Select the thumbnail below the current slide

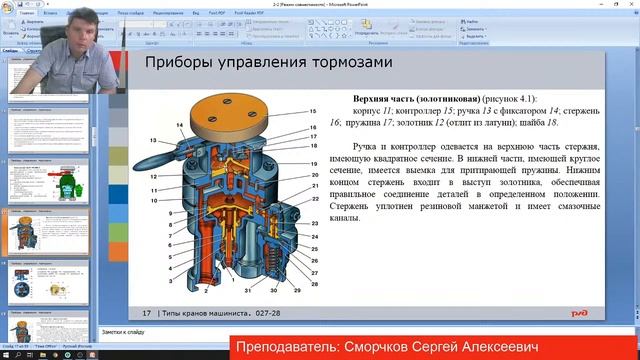tap(48, 283)
